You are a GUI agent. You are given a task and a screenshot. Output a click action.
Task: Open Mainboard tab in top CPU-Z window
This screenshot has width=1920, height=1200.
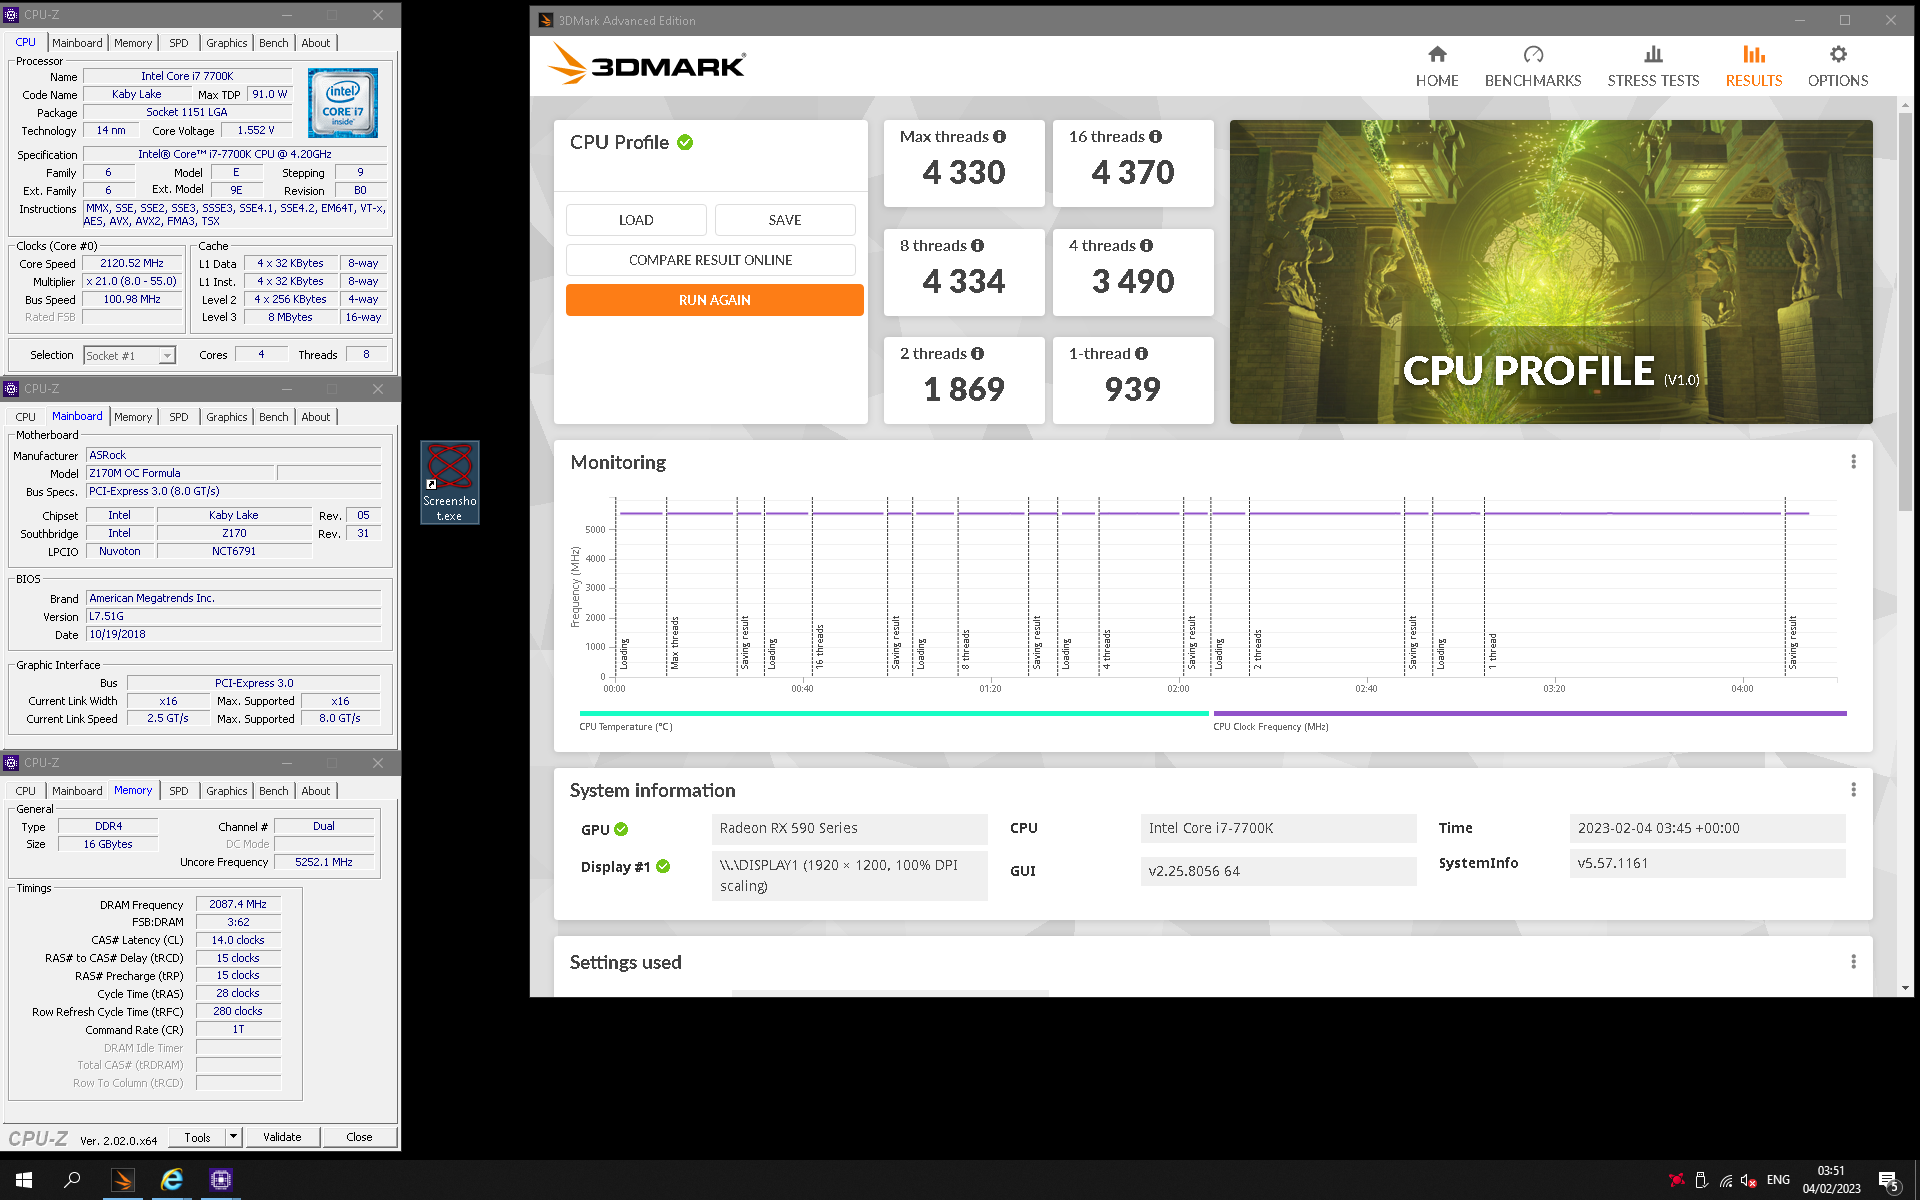coord(77,43)
